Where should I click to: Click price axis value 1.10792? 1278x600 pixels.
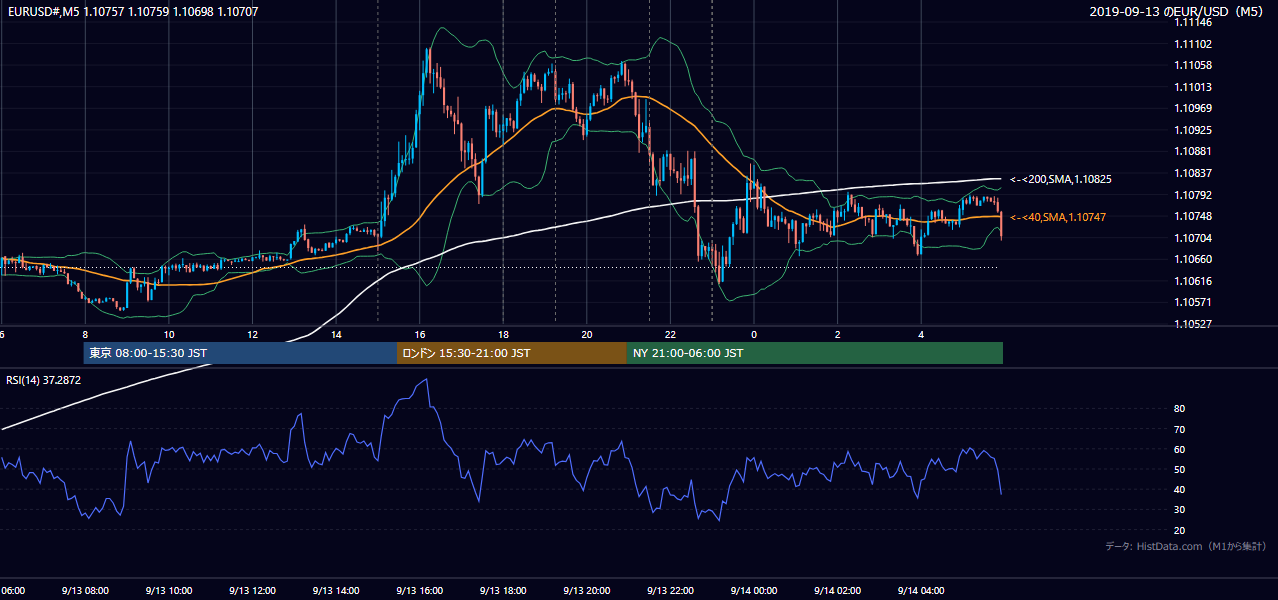click(x=1192, y=195)
